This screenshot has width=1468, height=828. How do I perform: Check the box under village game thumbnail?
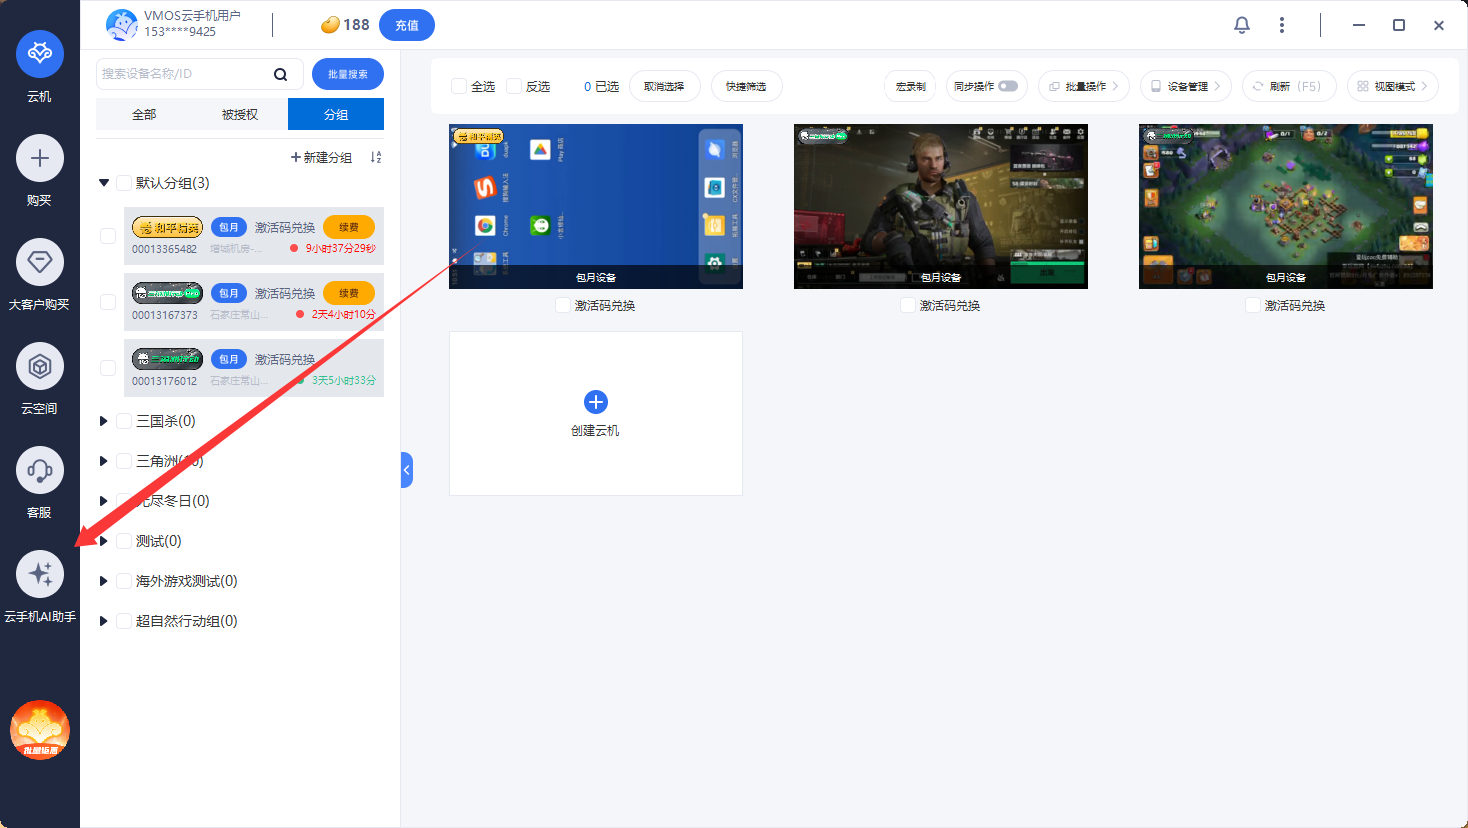point(1253,305)
